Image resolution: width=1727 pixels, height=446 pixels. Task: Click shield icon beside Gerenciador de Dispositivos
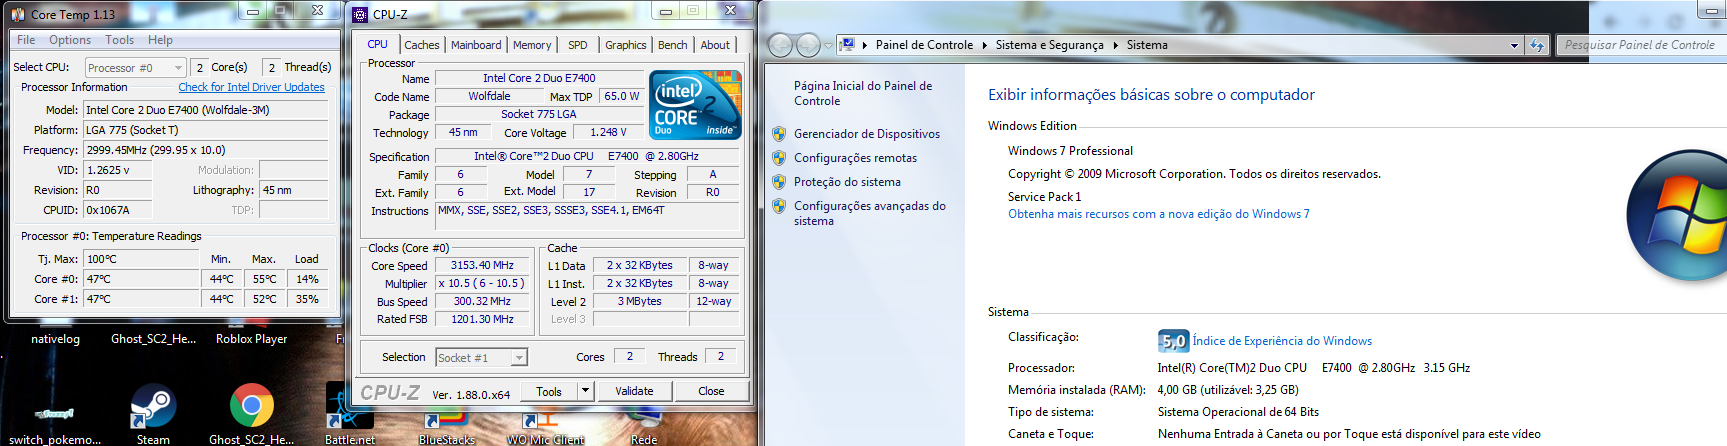point(779,134)
